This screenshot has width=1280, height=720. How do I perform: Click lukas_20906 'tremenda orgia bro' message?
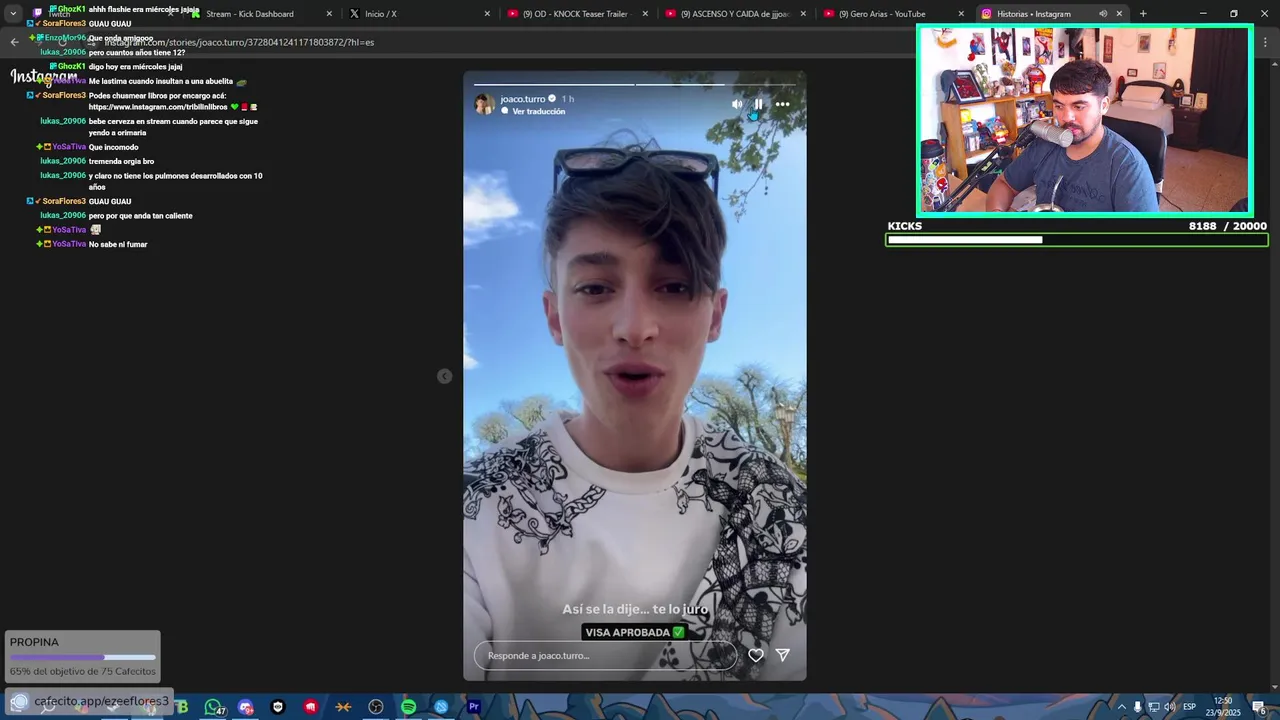[97, 161]
